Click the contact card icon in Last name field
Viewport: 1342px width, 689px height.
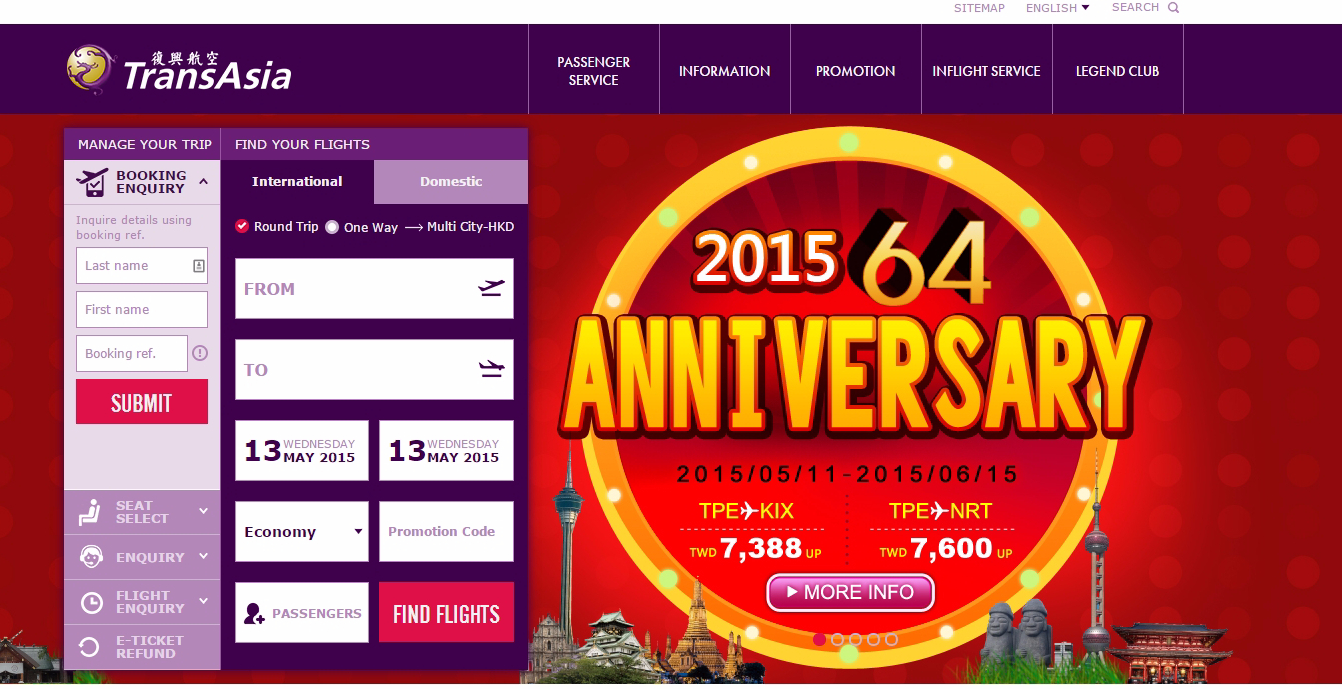(x=198, y=266)
